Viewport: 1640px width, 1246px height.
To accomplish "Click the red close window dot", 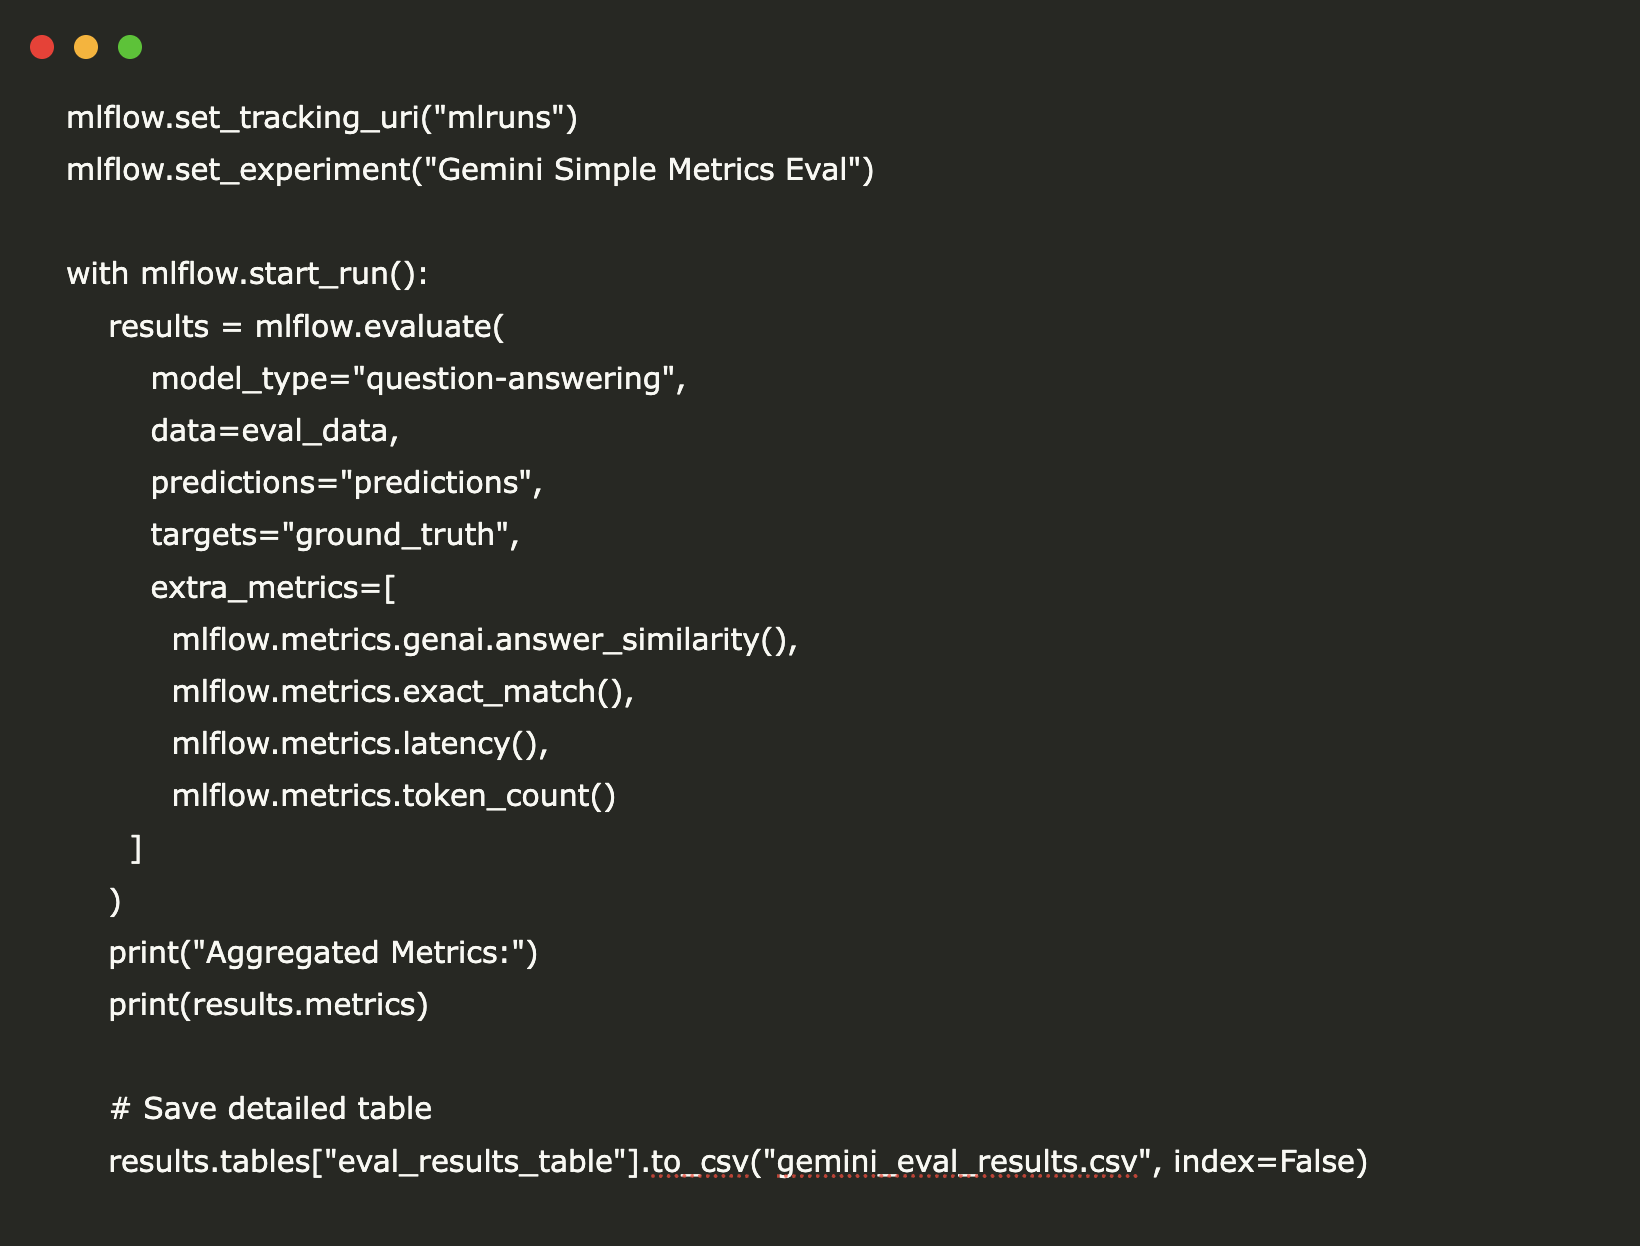I will tap(42, 47).
